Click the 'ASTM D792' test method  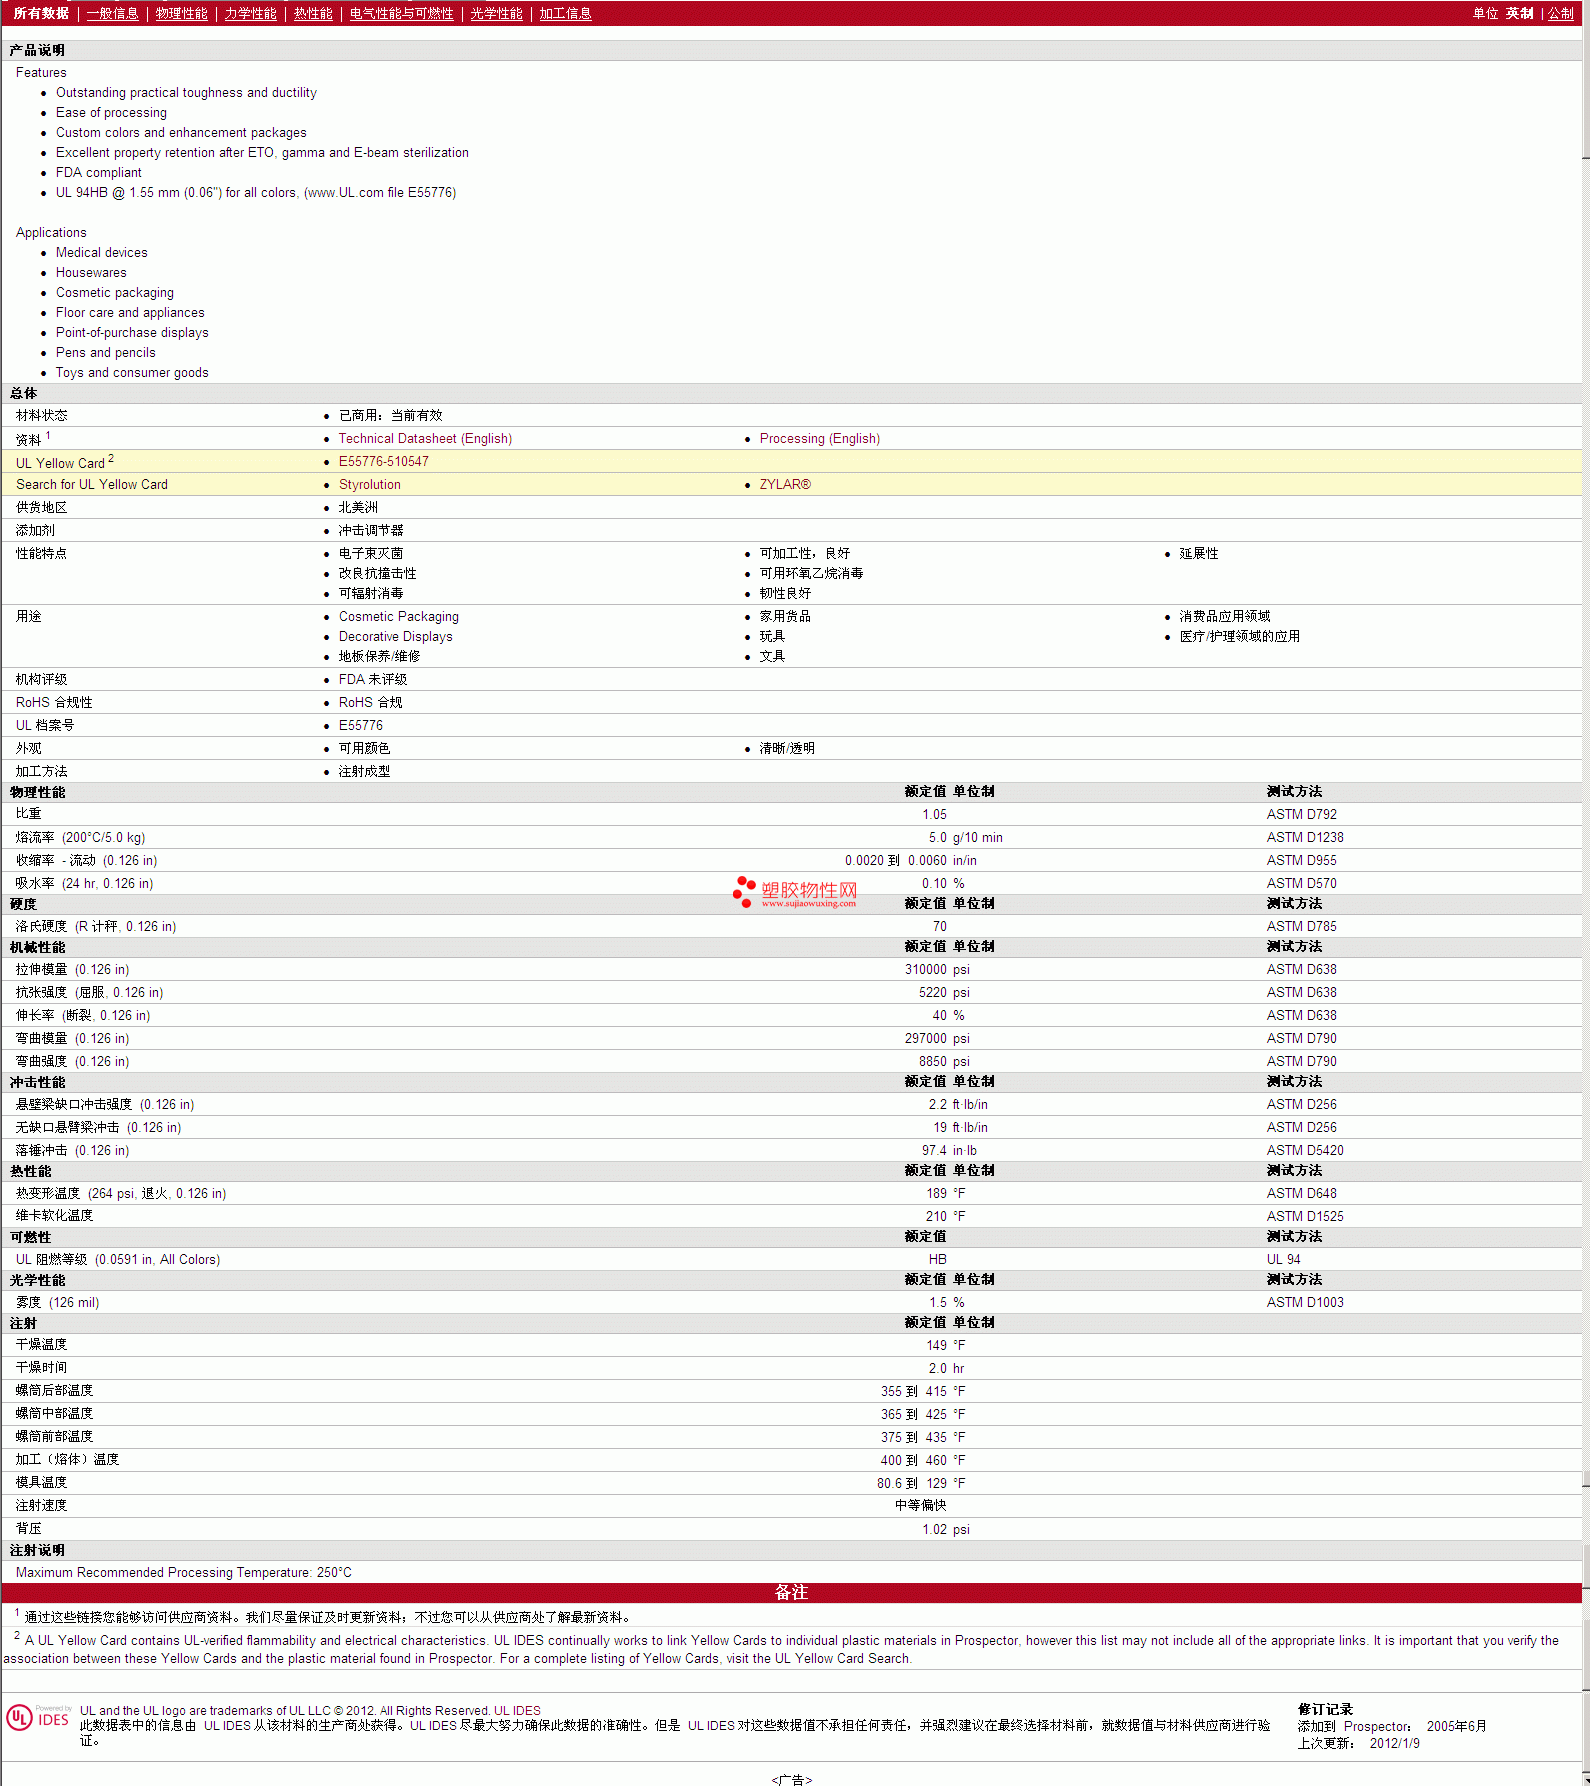[1302, 815]
